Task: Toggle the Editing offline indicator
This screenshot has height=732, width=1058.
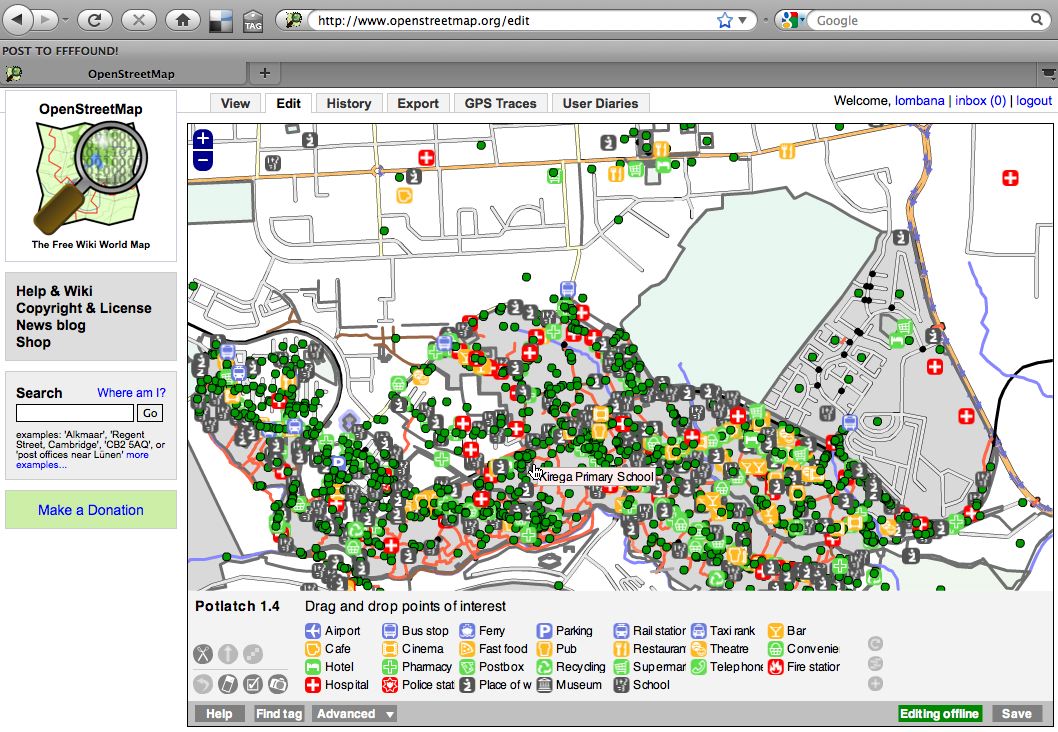Action: [939, 714]
